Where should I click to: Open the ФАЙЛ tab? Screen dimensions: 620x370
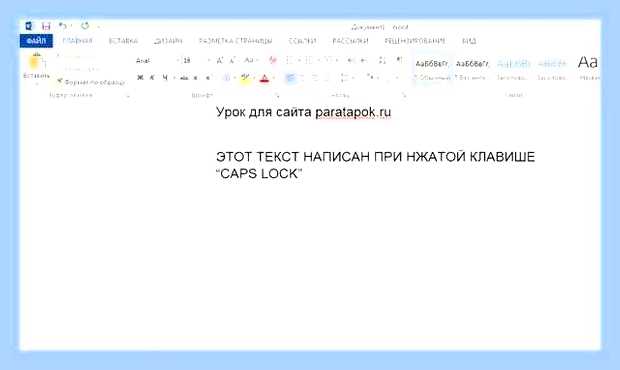(x=36, y=41)
